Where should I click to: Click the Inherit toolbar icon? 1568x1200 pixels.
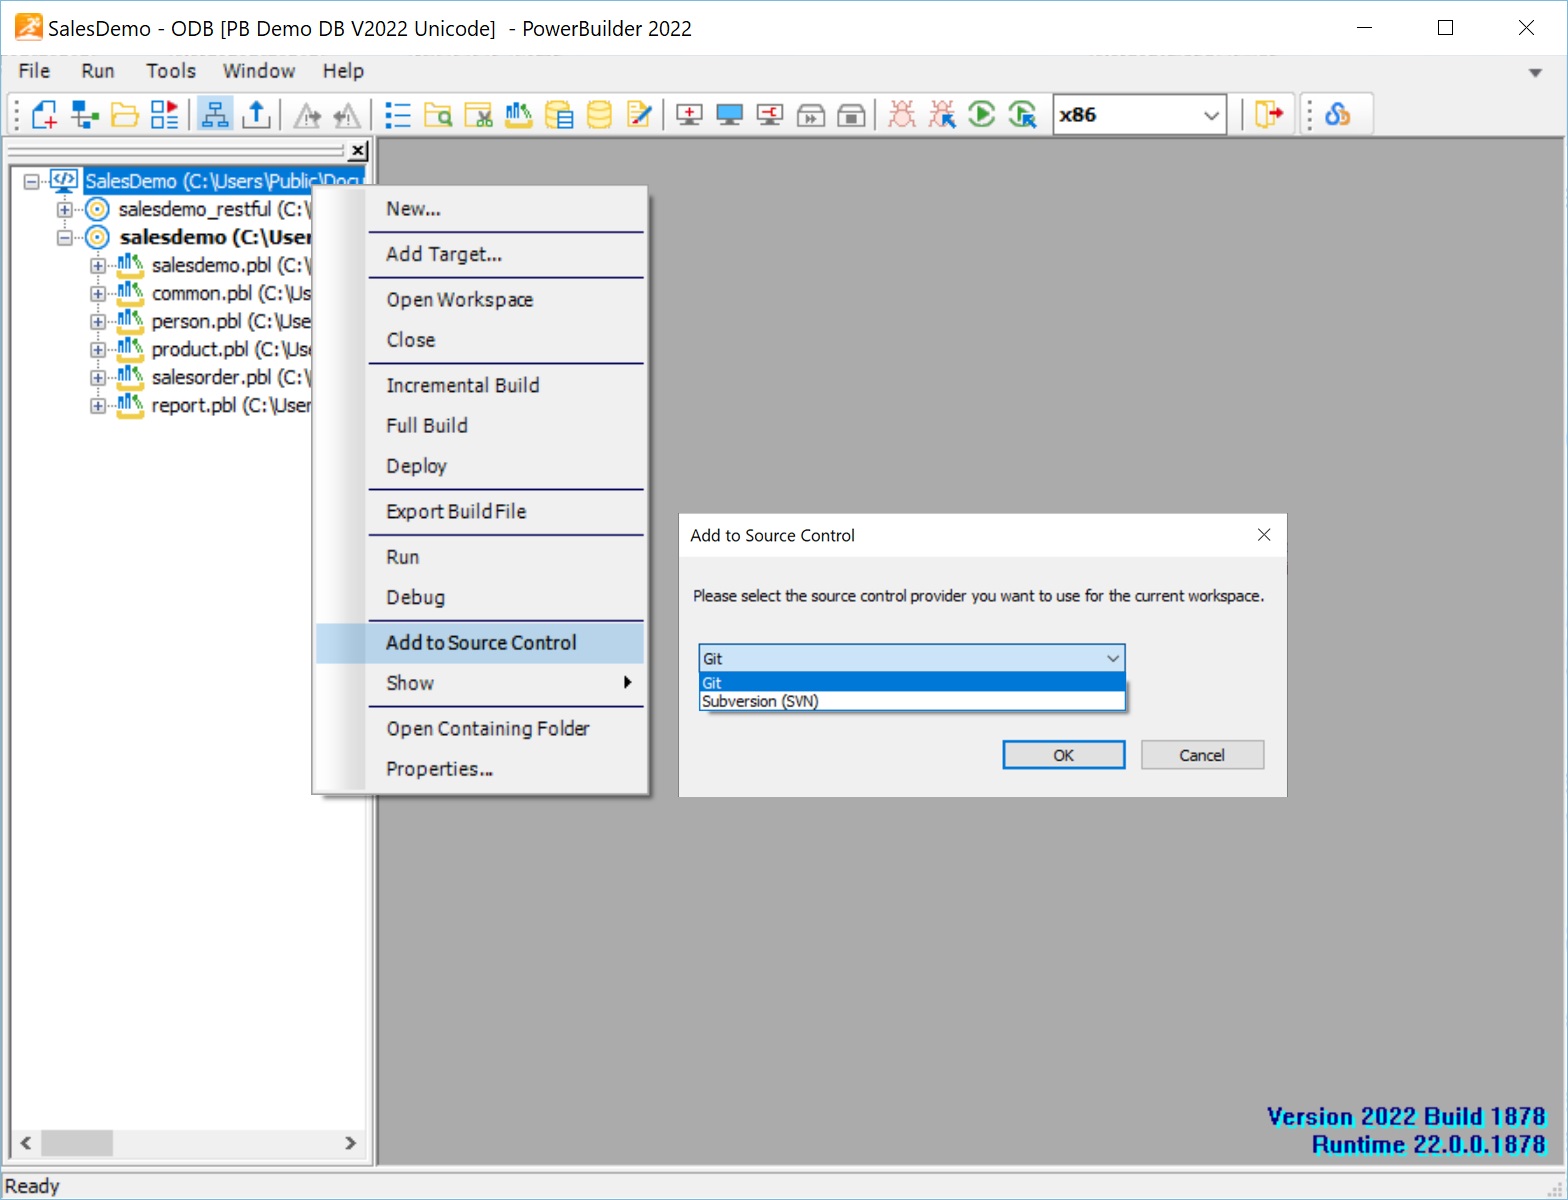84,115
